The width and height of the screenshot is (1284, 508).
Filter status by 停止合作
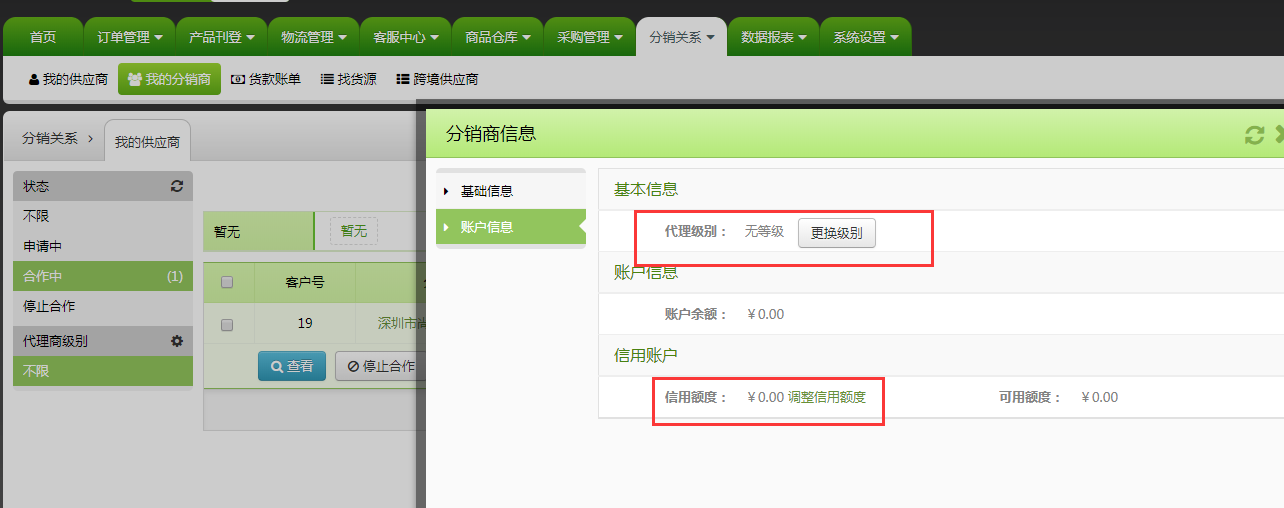[x=103, y=306]
